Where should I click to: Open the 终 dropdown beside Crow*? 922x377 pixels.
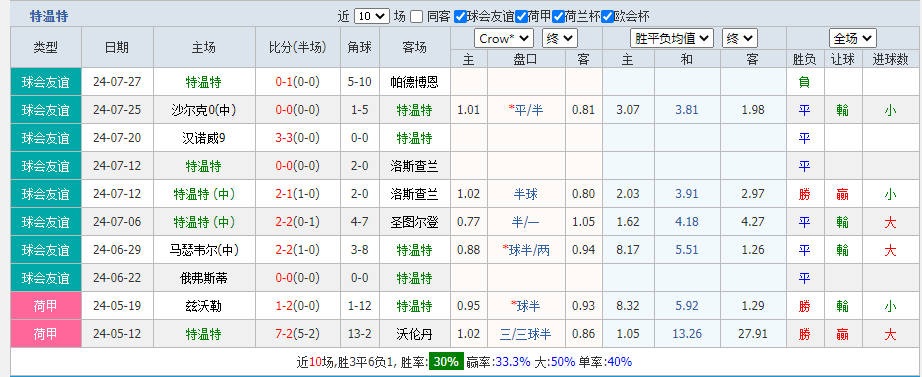pyautogui.click(x=560, y=39)
